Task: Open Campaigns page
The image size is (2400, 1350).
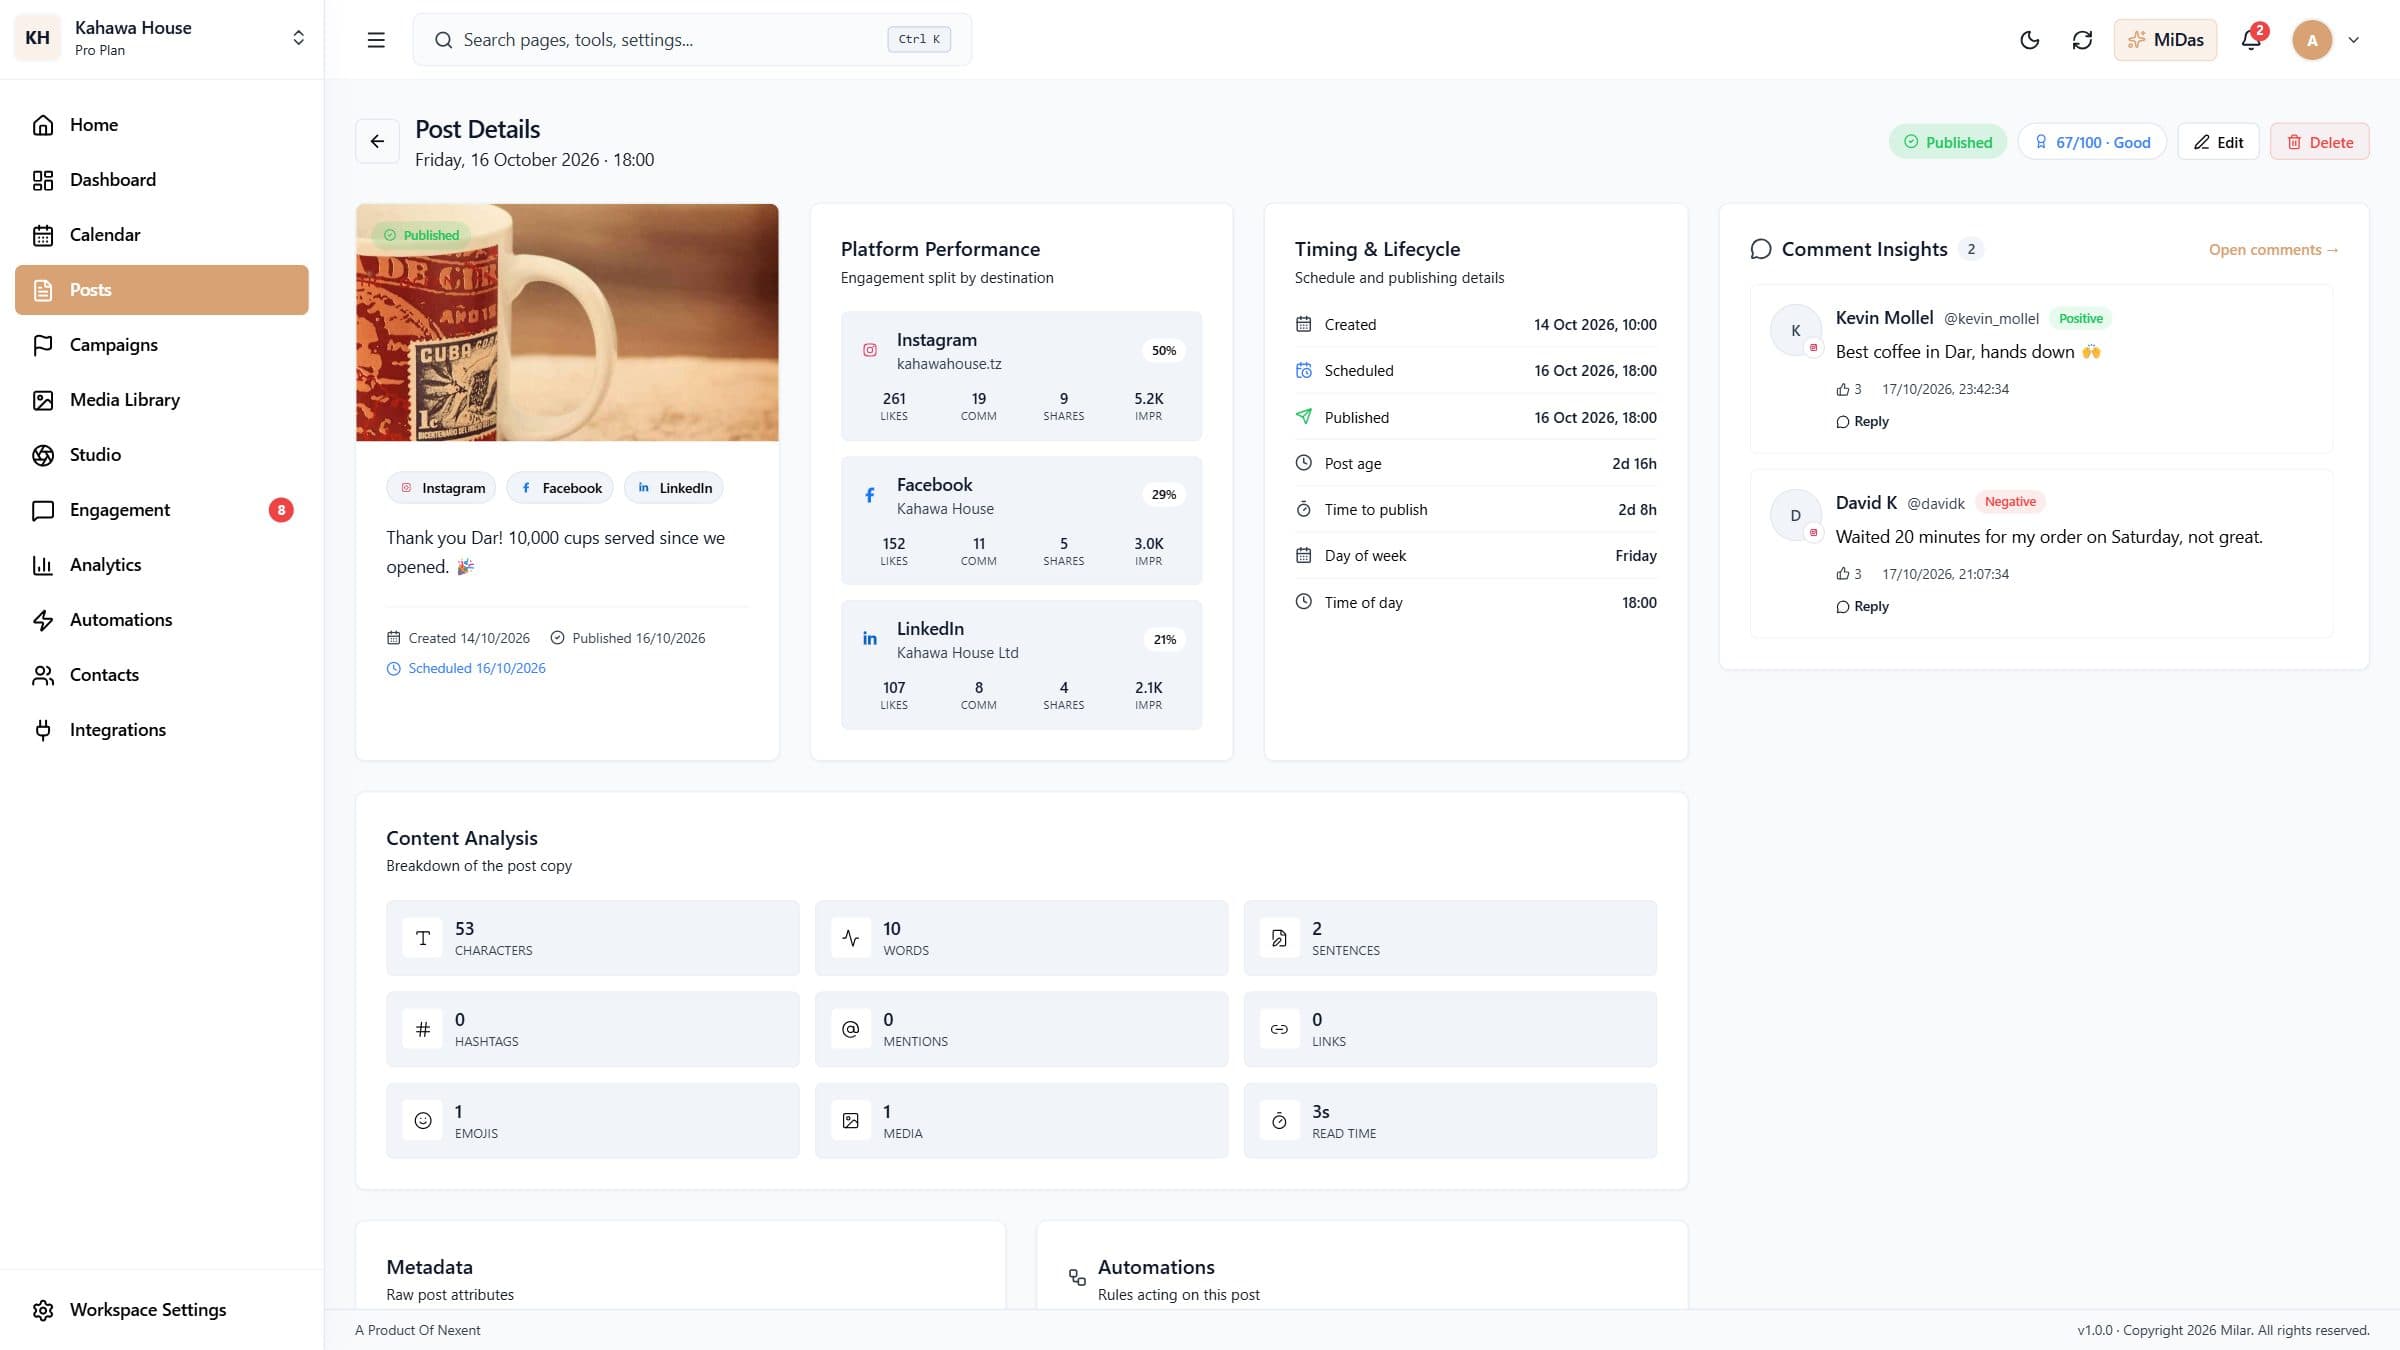Action: click(161, 345)
